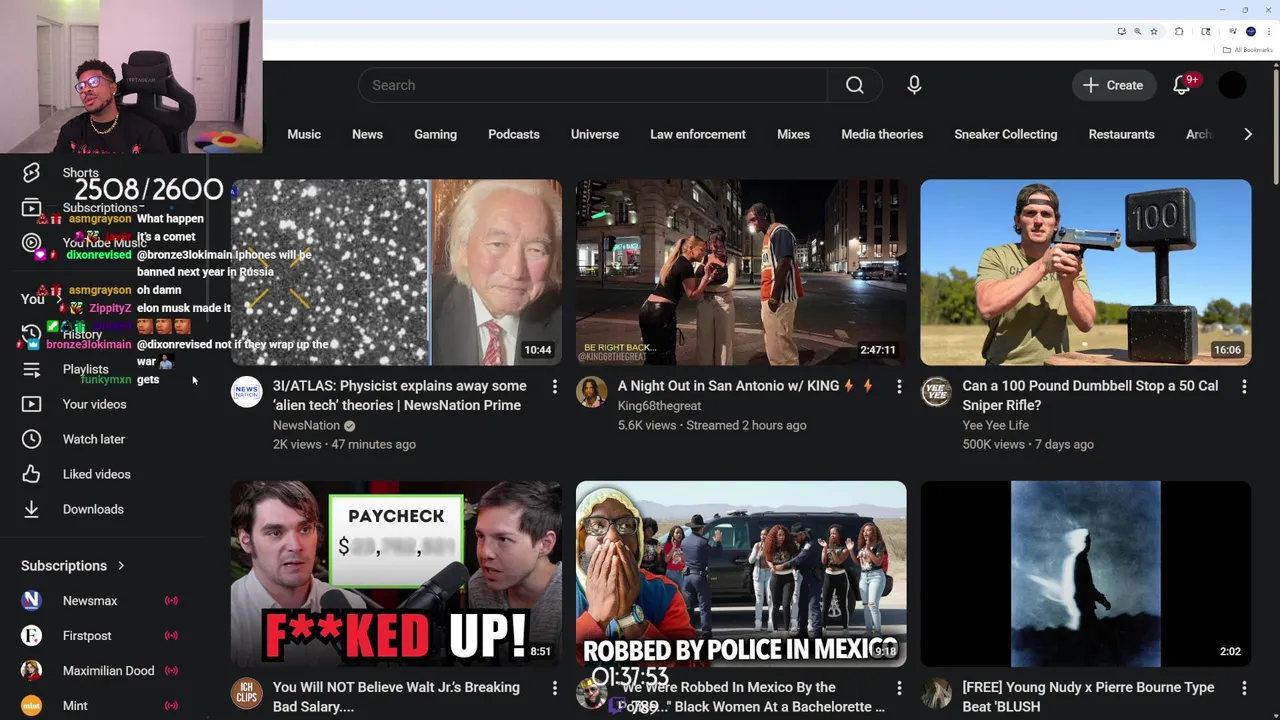The image size is (1280, 720).
Task: Click inside the YouTube search field
Action: click(x=592, y=85)
